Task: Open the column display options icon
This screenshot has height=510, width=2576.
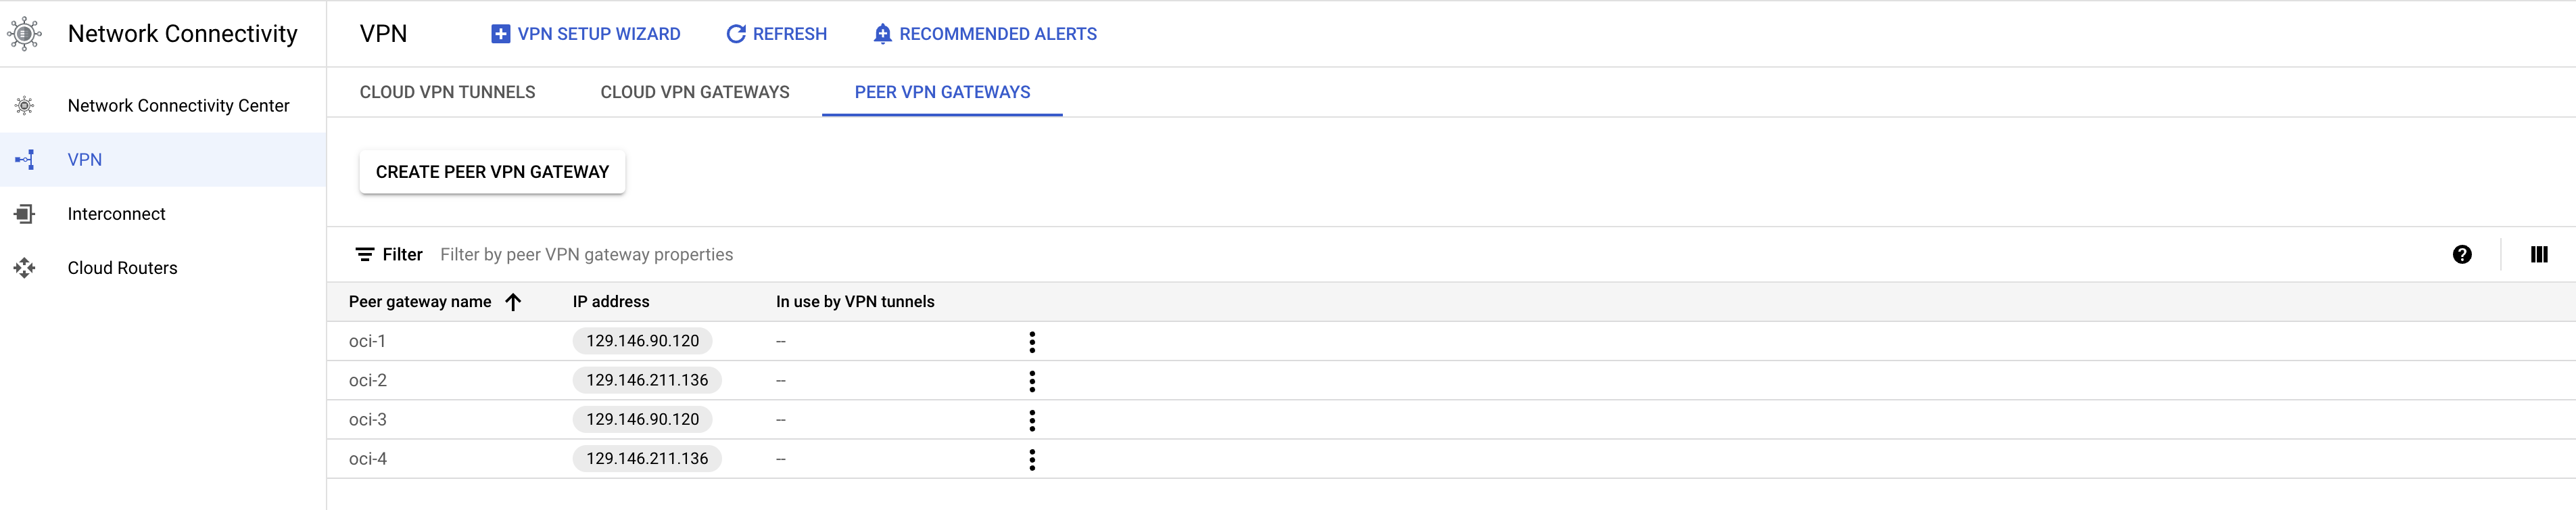Action: click(x=2538, y=255)
